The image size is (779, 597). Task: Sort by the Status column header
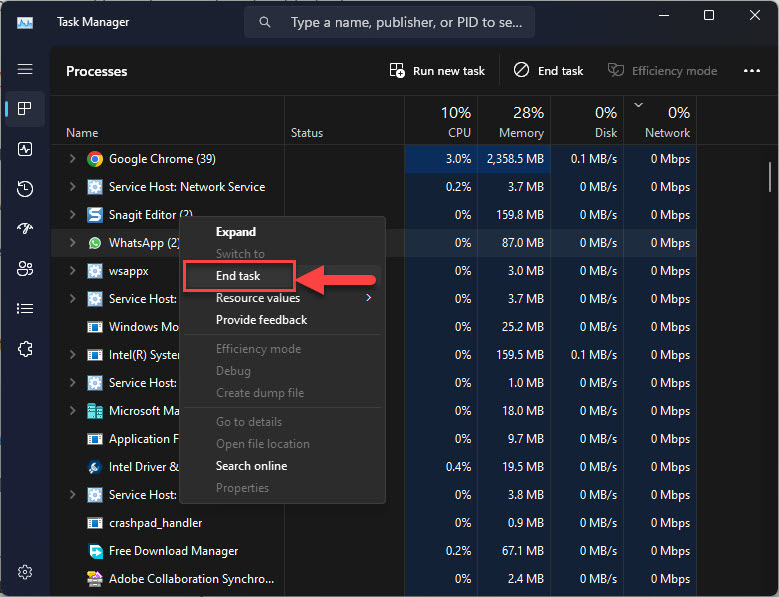click(344, 121)
